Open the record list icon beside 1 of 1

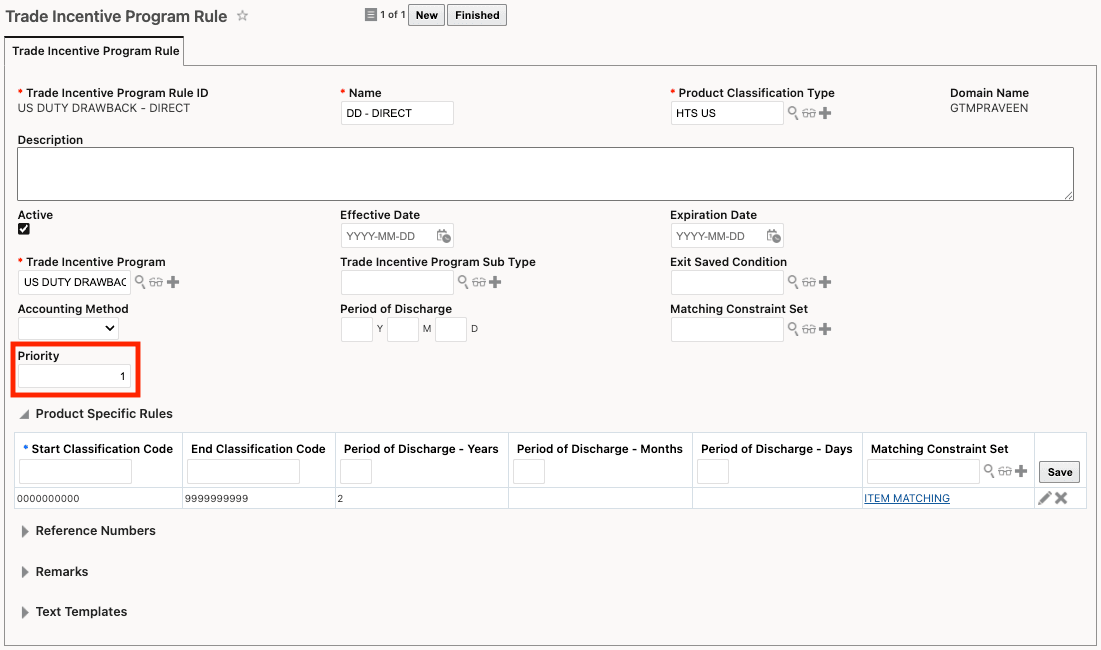[371, 15]
